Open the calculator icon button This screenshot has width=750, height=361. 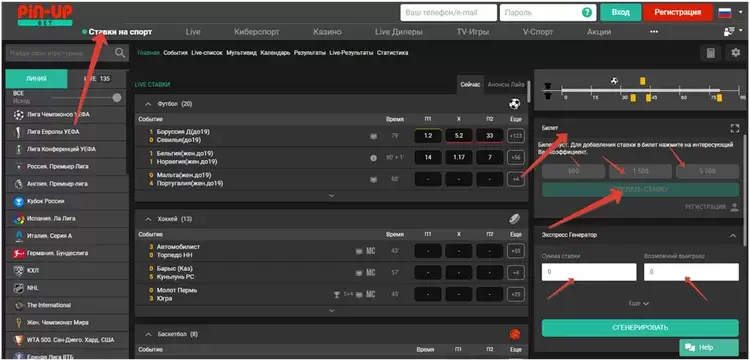click(710, 53)
